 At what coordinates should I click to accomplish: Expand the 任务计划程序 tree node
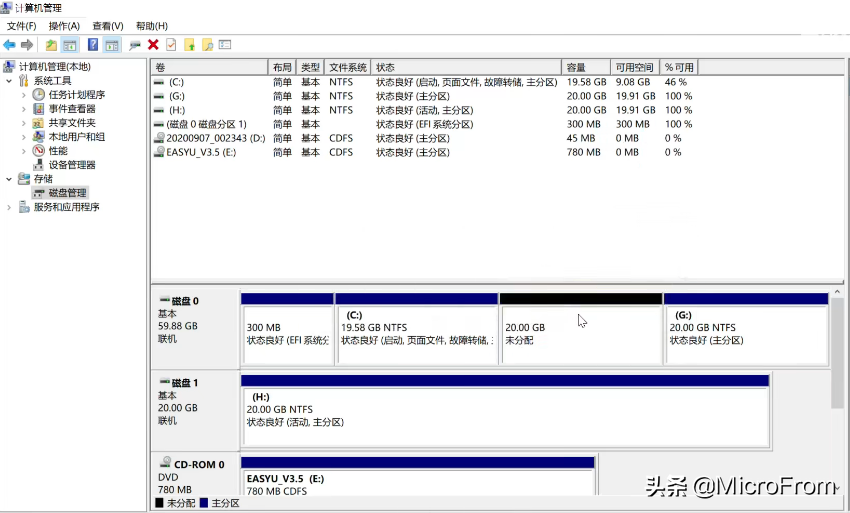click(24, 95)
